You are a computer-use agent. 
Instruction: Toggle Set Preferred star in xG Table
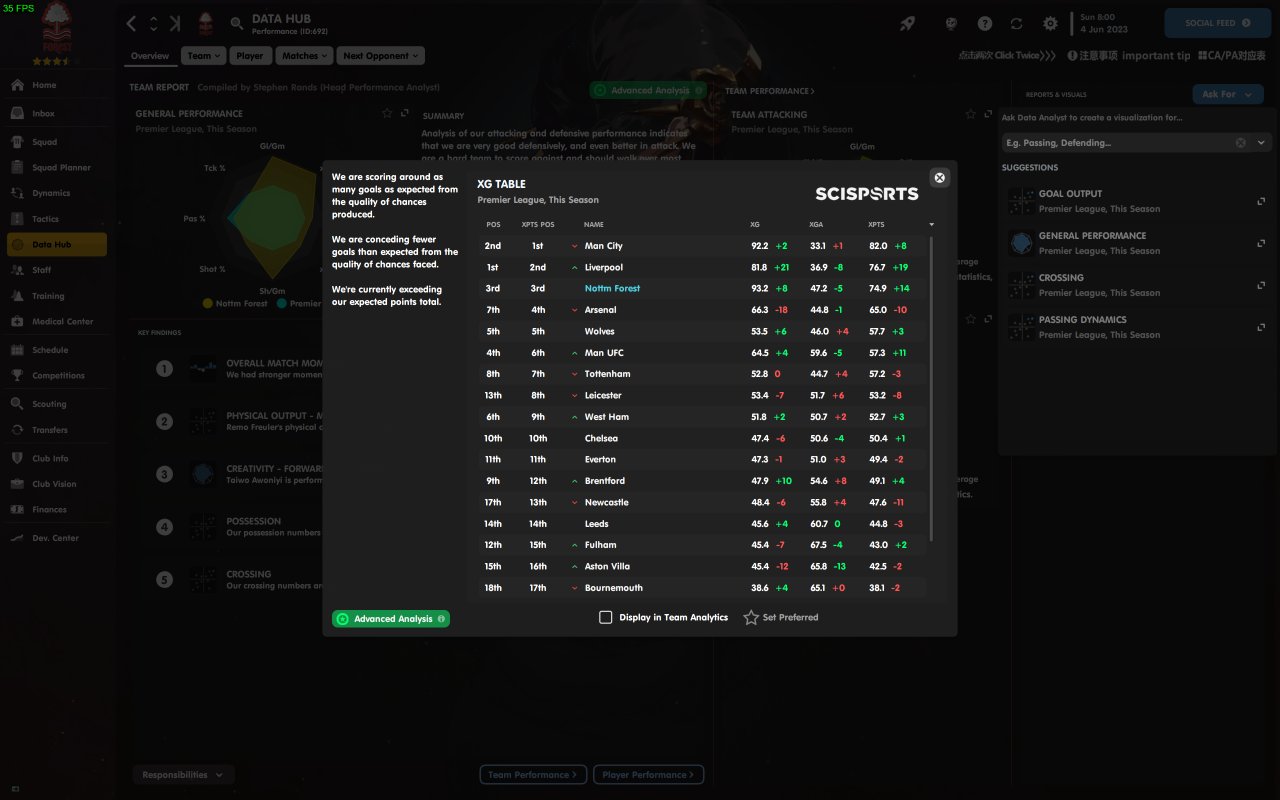(x=751, y=618)
